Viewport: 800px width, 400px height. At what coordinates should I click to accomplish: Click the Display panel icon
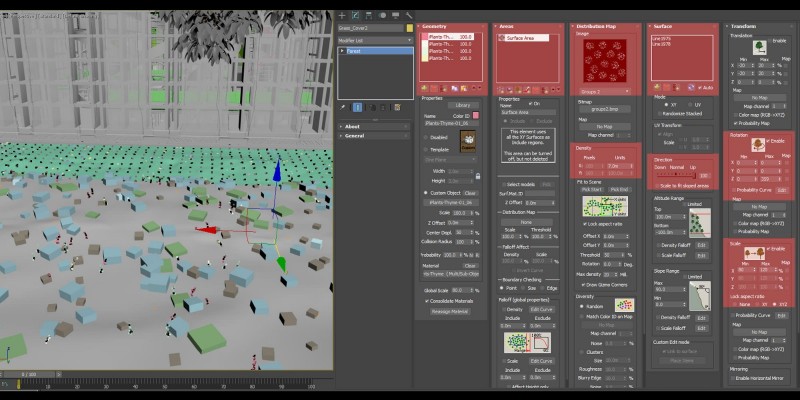pyautogui.click(x=395, y=16)
